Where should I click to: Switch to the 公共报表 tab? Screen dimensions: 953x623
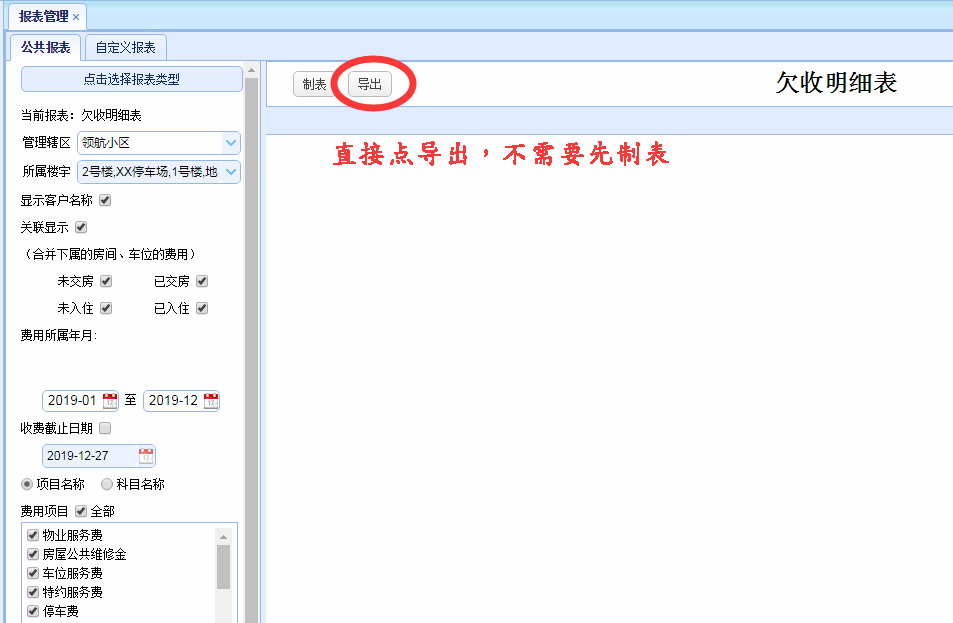[x=46, y=47]
